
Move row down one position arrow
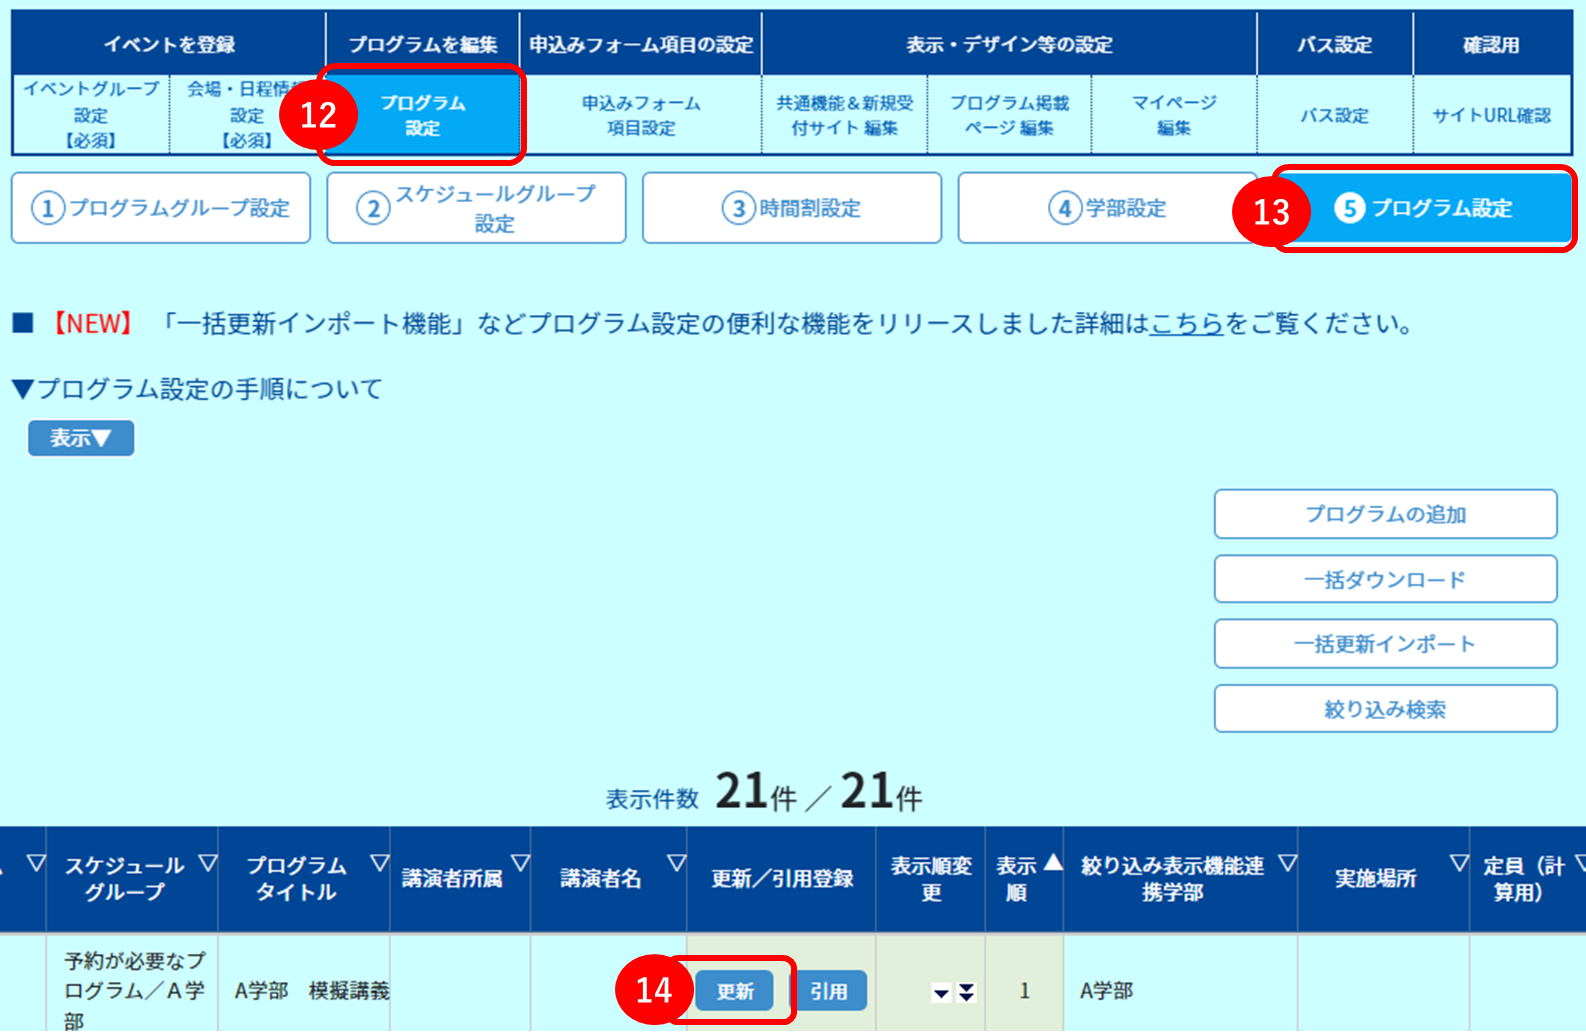pyautogui.click(x=941, y=993)
